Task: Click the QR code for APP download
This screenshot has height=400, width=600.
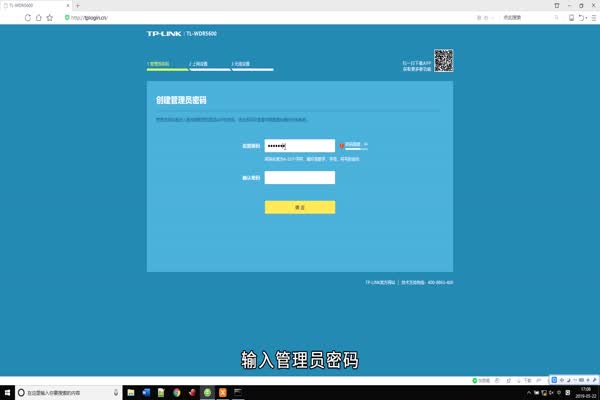Action: 443,60
